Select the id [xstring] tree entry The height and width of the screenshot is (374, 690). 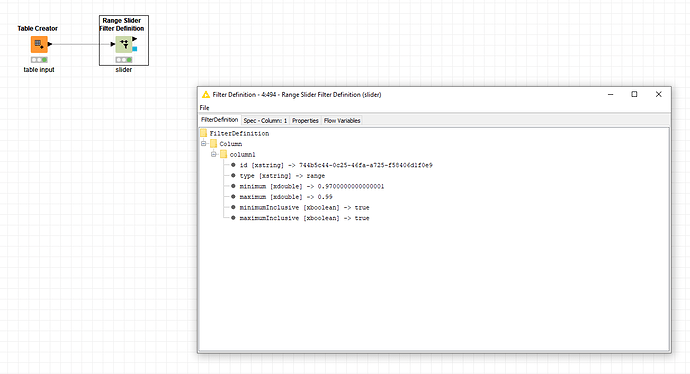(336, 165)
